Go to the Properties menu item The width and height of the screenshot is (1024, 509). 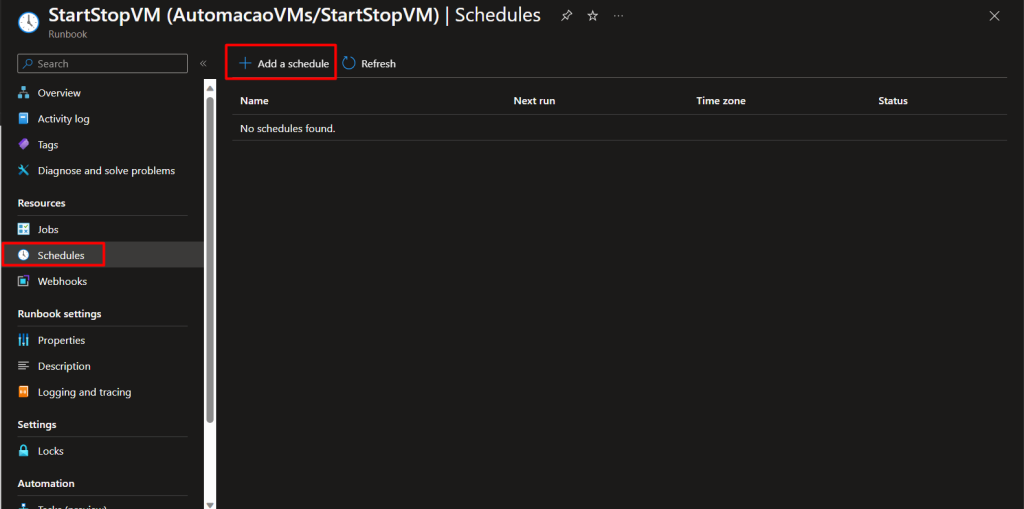(x=61, y=341)
